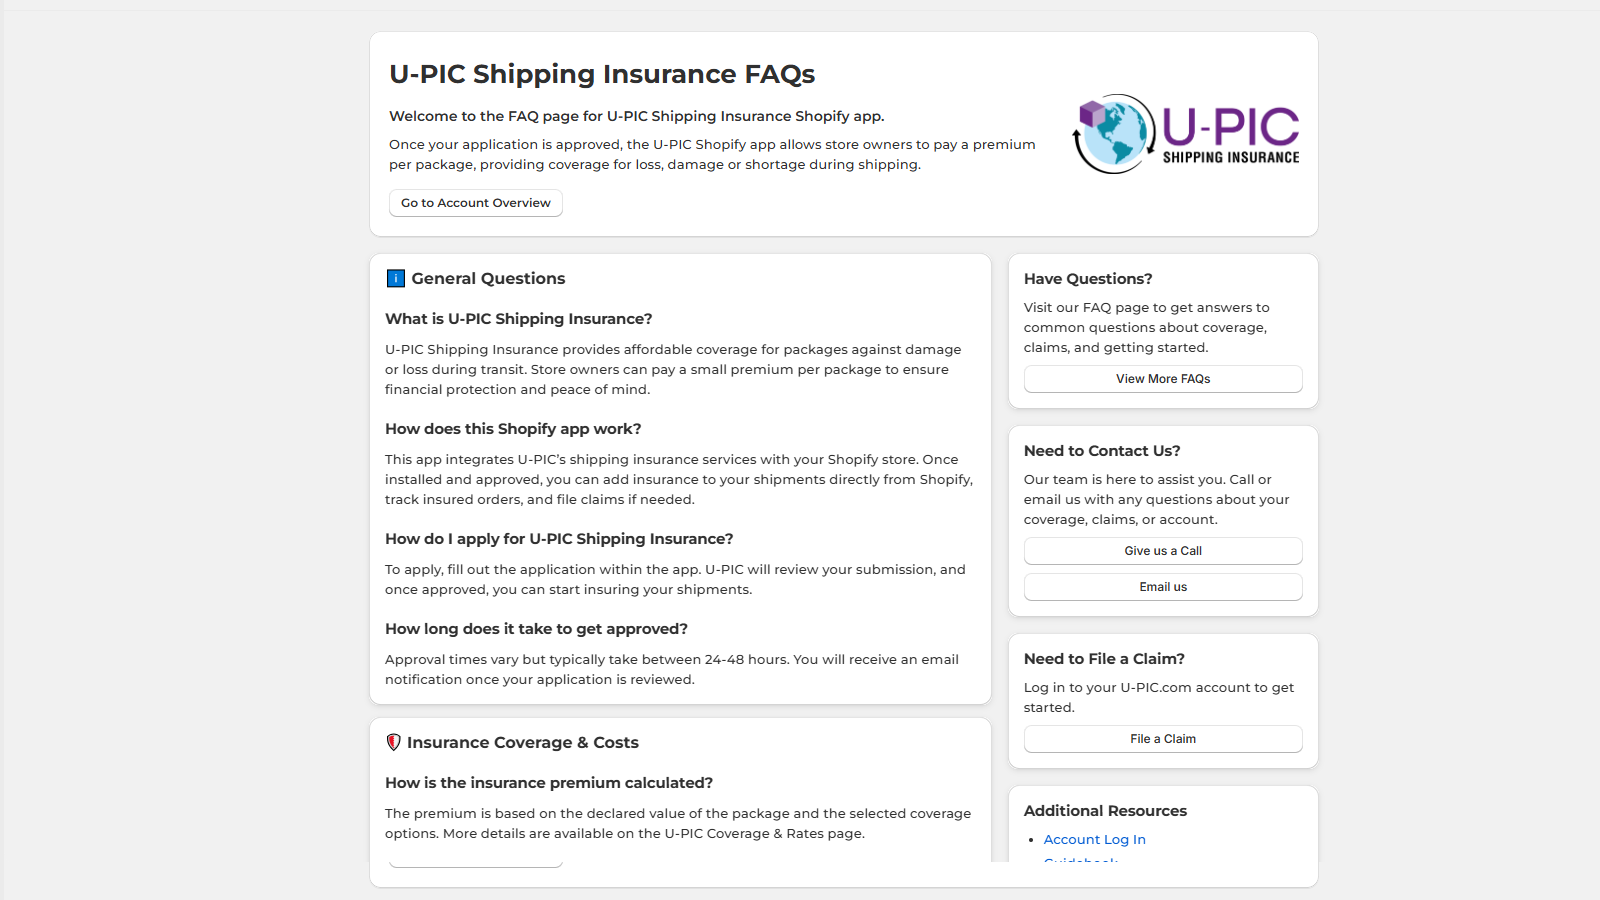The image size is (1600, 900).
Task: Click the U-PIC Shipping Insurance FAQs page title
Action: [x=602, y=74]
